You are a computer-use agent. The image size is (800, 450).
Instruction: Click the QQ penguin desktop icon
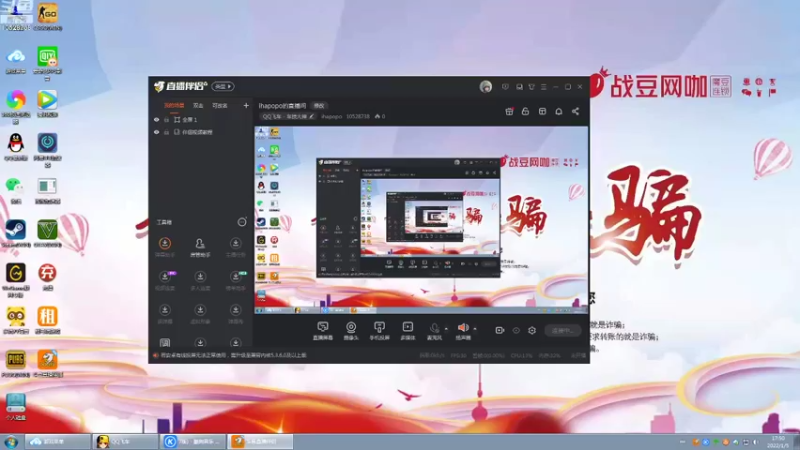click(x=16, y=147)
